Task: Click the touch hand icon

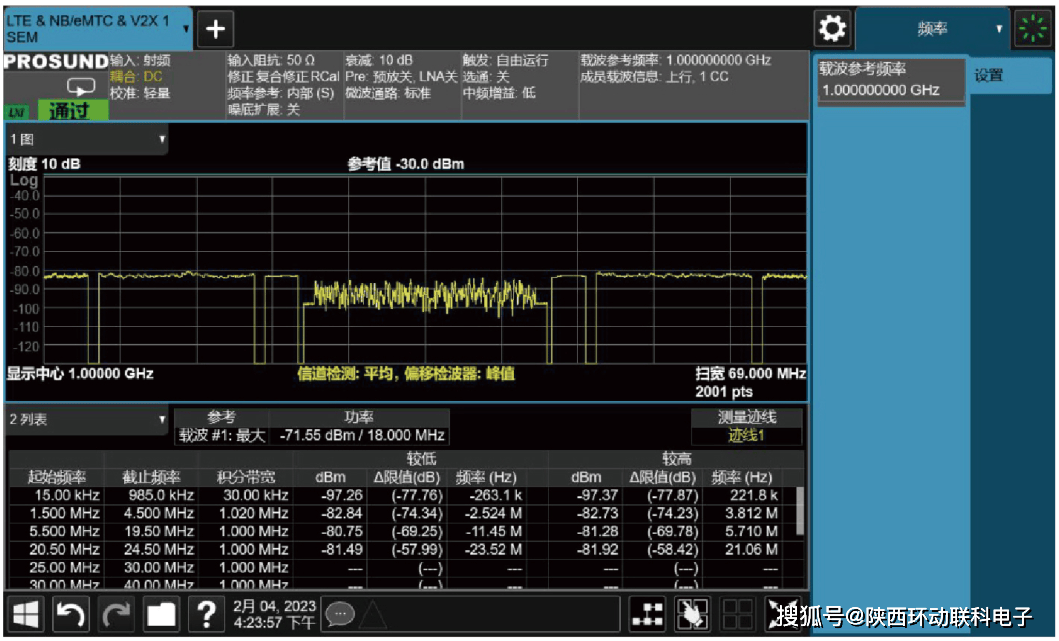Action: [693, 614]
